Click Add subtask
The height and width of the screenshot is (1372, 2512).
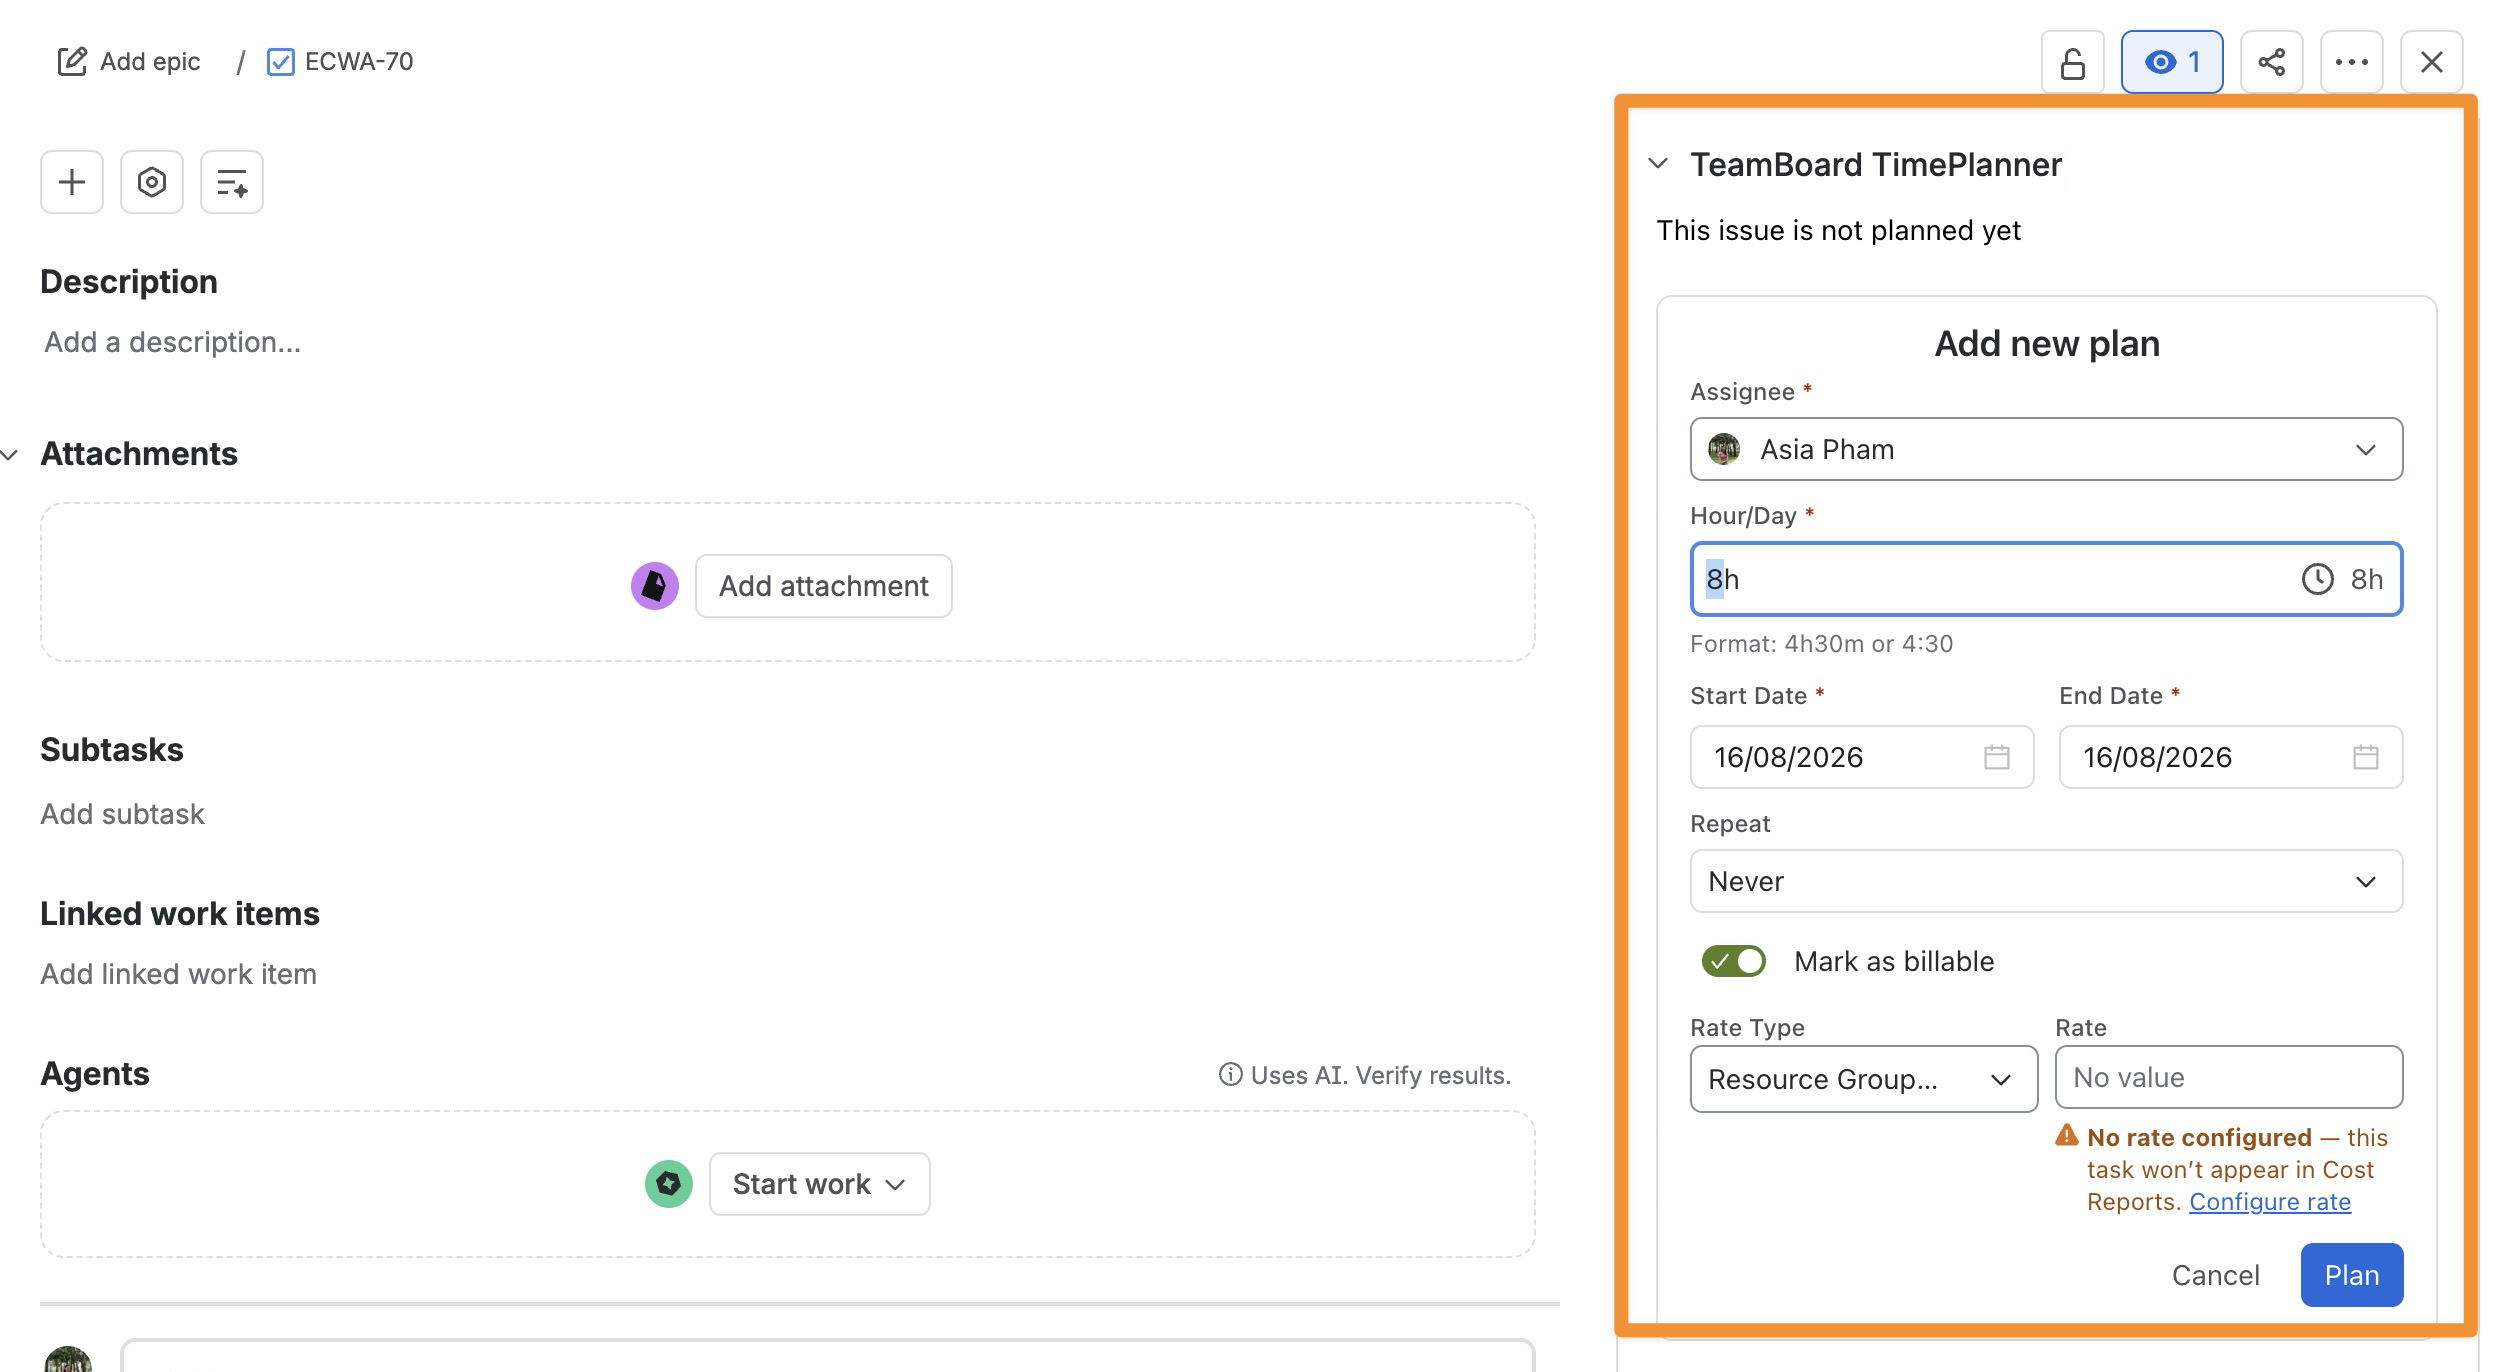[x=122, y=814]
